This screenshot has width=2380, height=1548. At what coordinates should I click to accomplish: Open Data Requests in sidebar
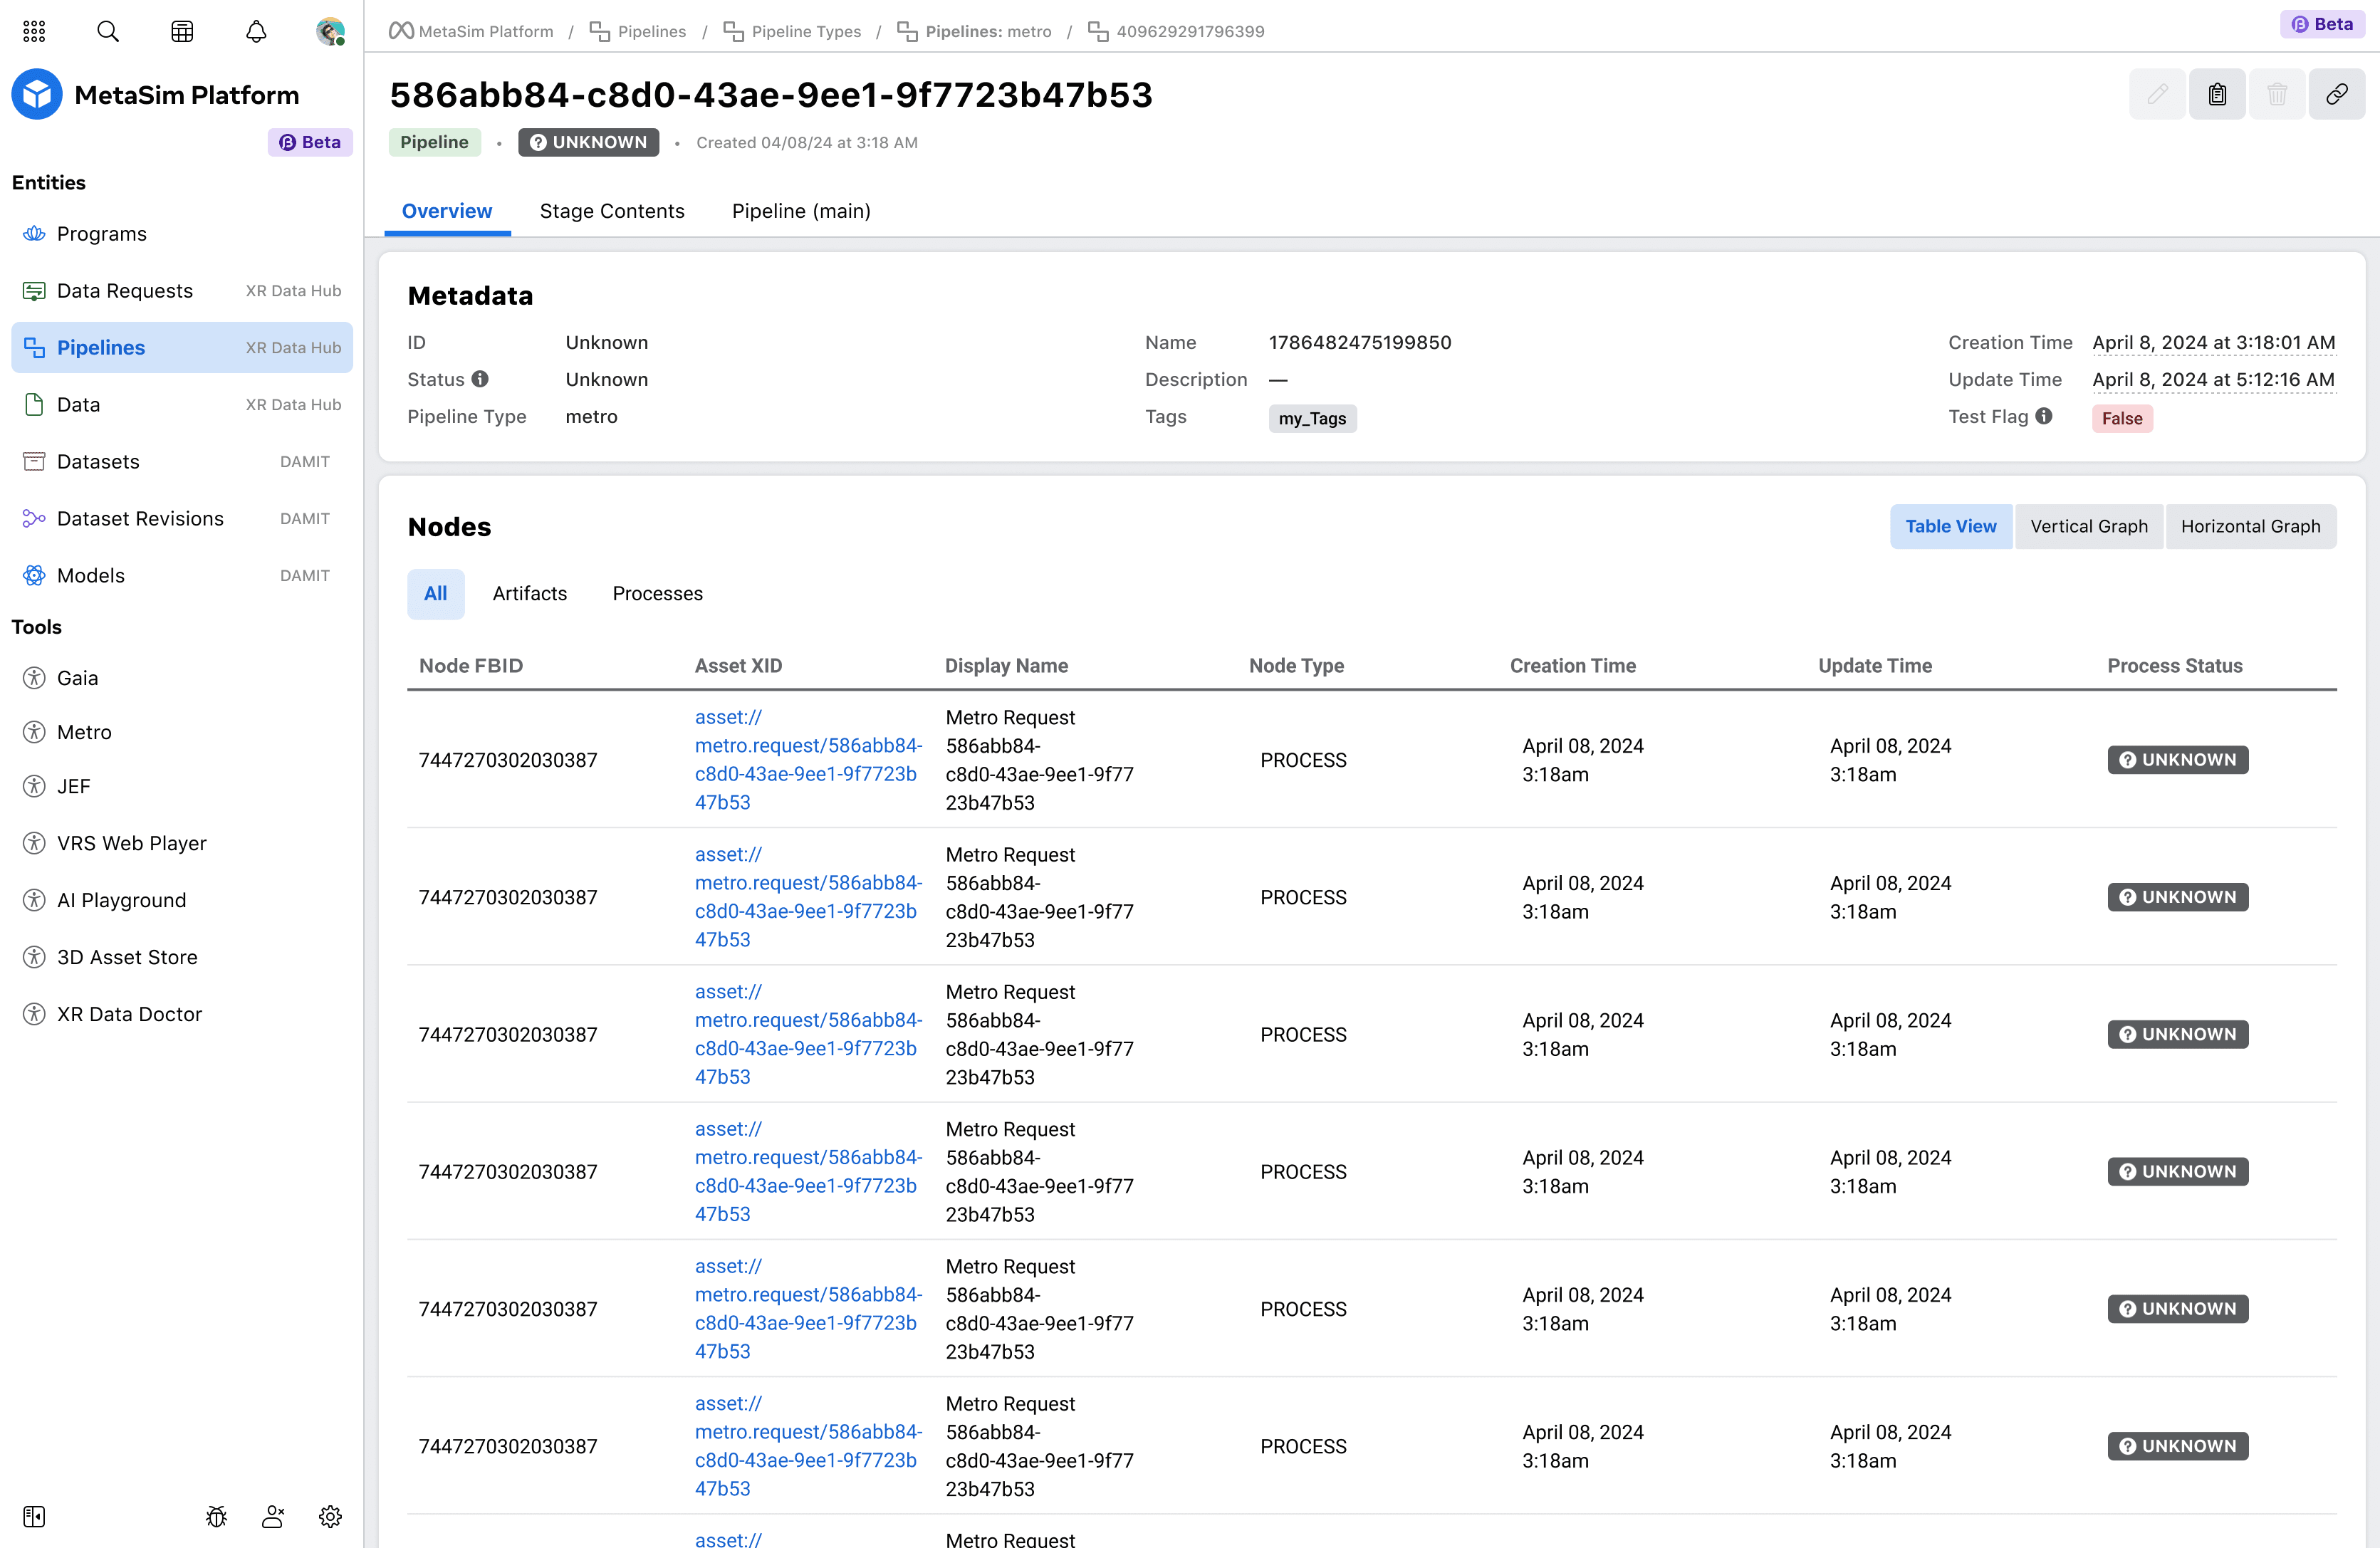pos(125,290)
